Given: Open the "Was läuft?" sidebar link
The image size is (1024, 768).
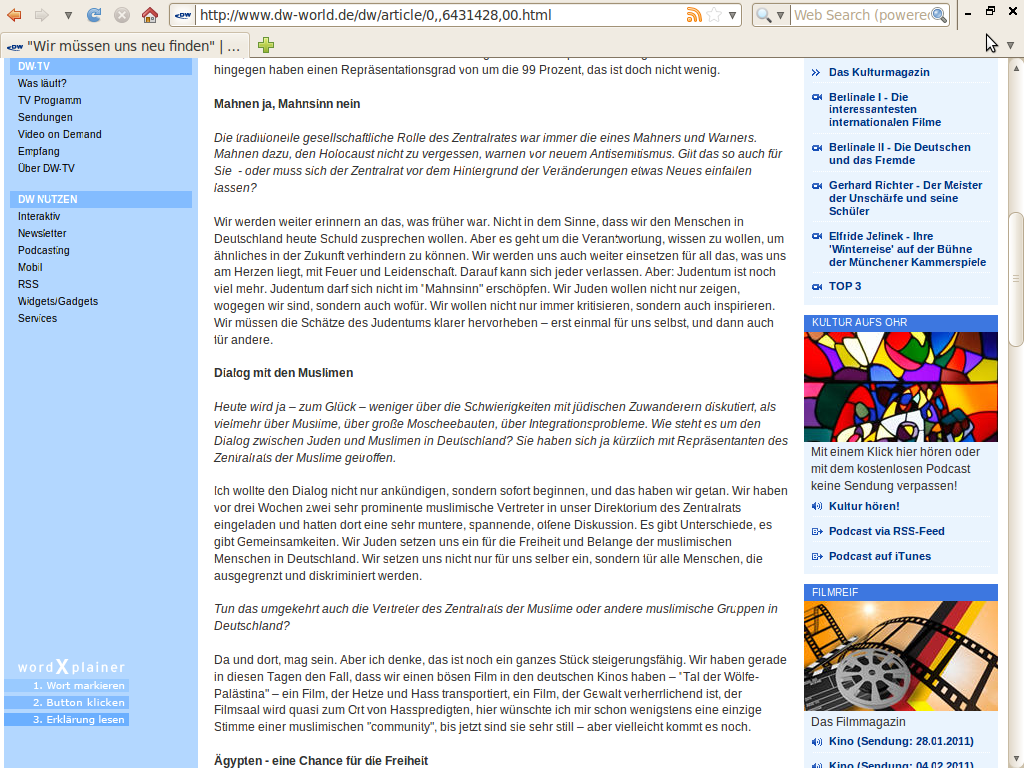Looking at the screenshot, I should click(x=42, y=84).
